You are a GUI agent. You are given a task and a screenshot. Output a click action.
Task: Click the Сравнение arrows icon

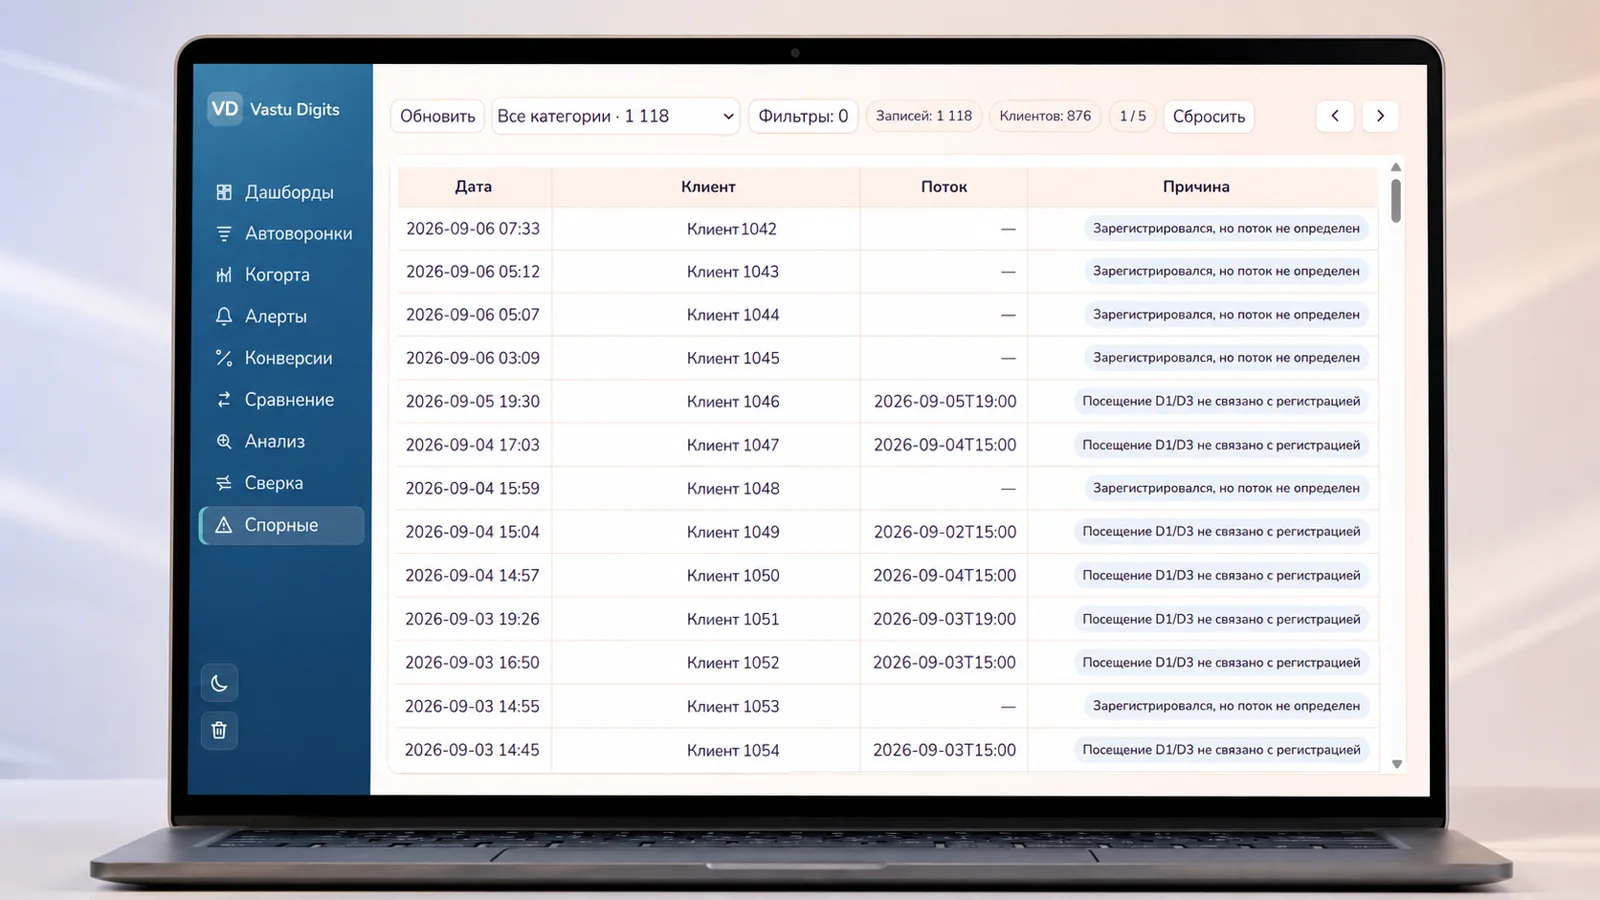click(x=224, y=400)
